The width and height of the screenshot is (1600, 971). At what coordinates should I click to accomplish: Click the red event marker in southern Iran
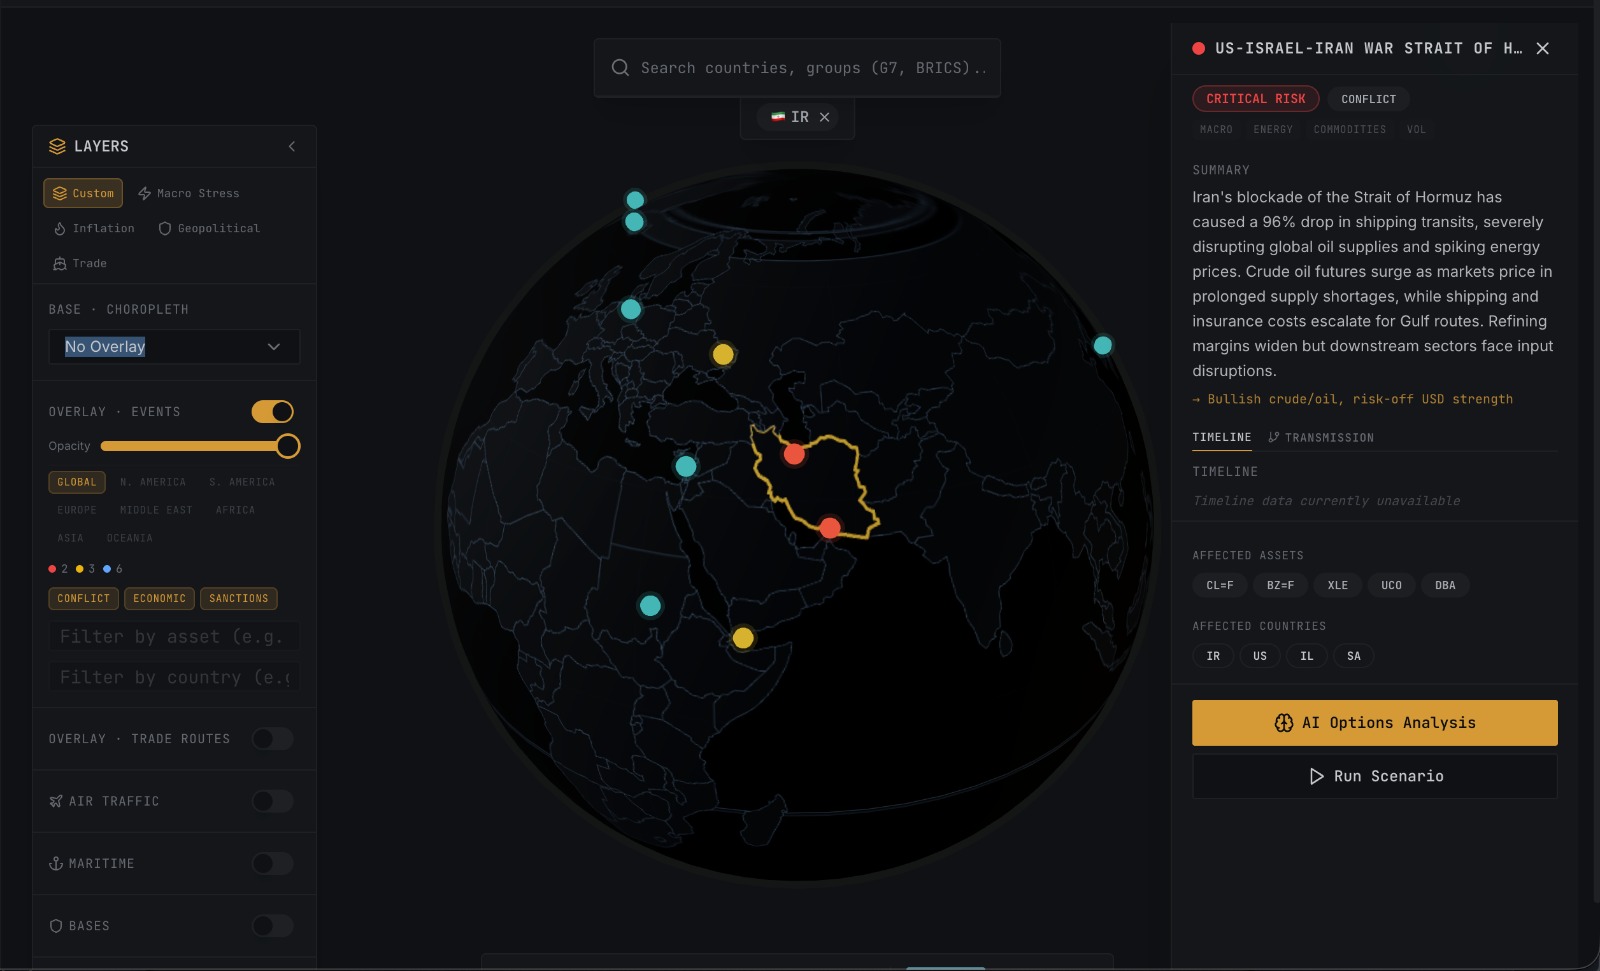click(x=830, y=528)
